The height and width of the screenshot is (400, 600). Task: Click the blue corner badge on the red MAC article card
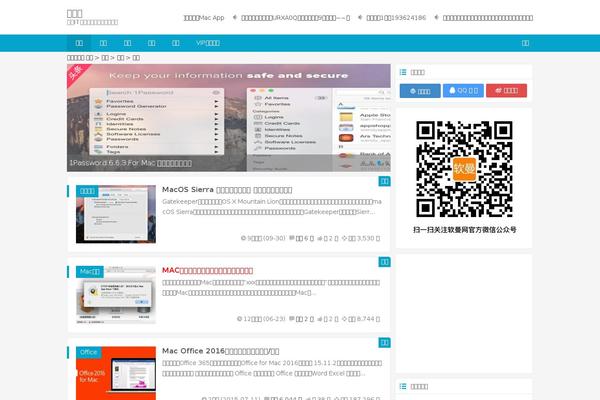click(x=385, y=262)
